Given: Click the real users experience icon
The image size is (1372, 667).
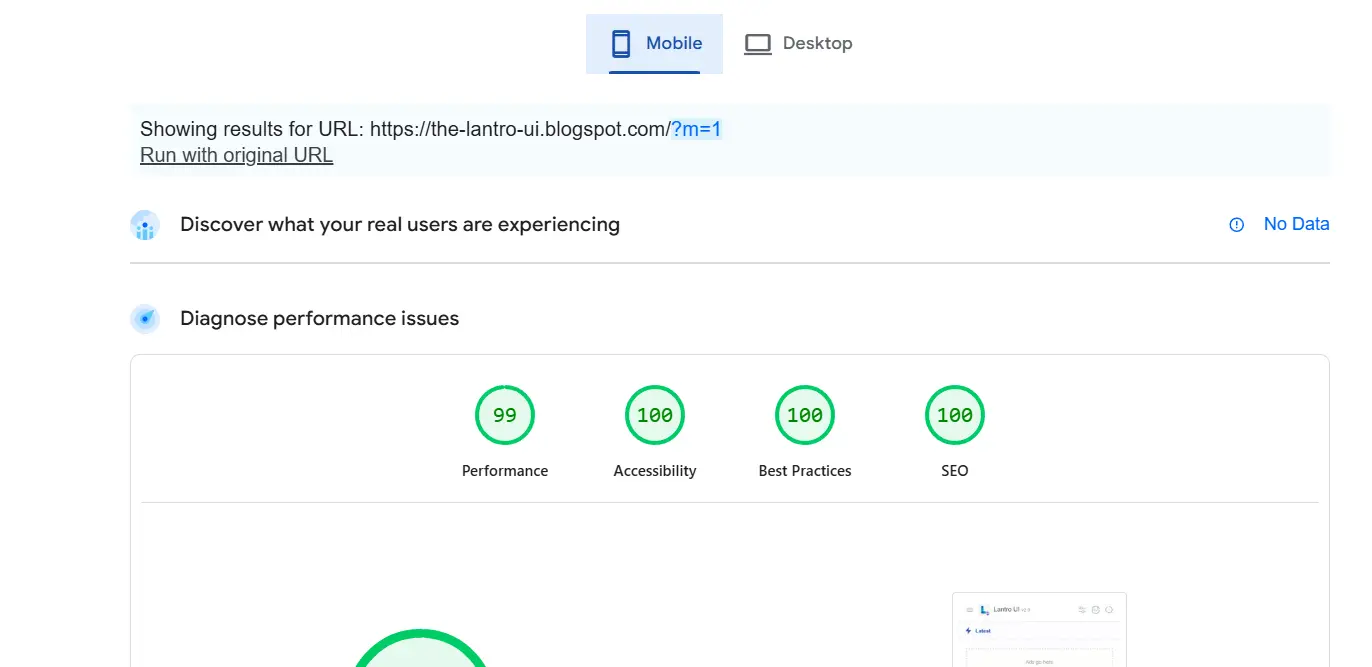Looking at the screenshot, I should 145,225.
